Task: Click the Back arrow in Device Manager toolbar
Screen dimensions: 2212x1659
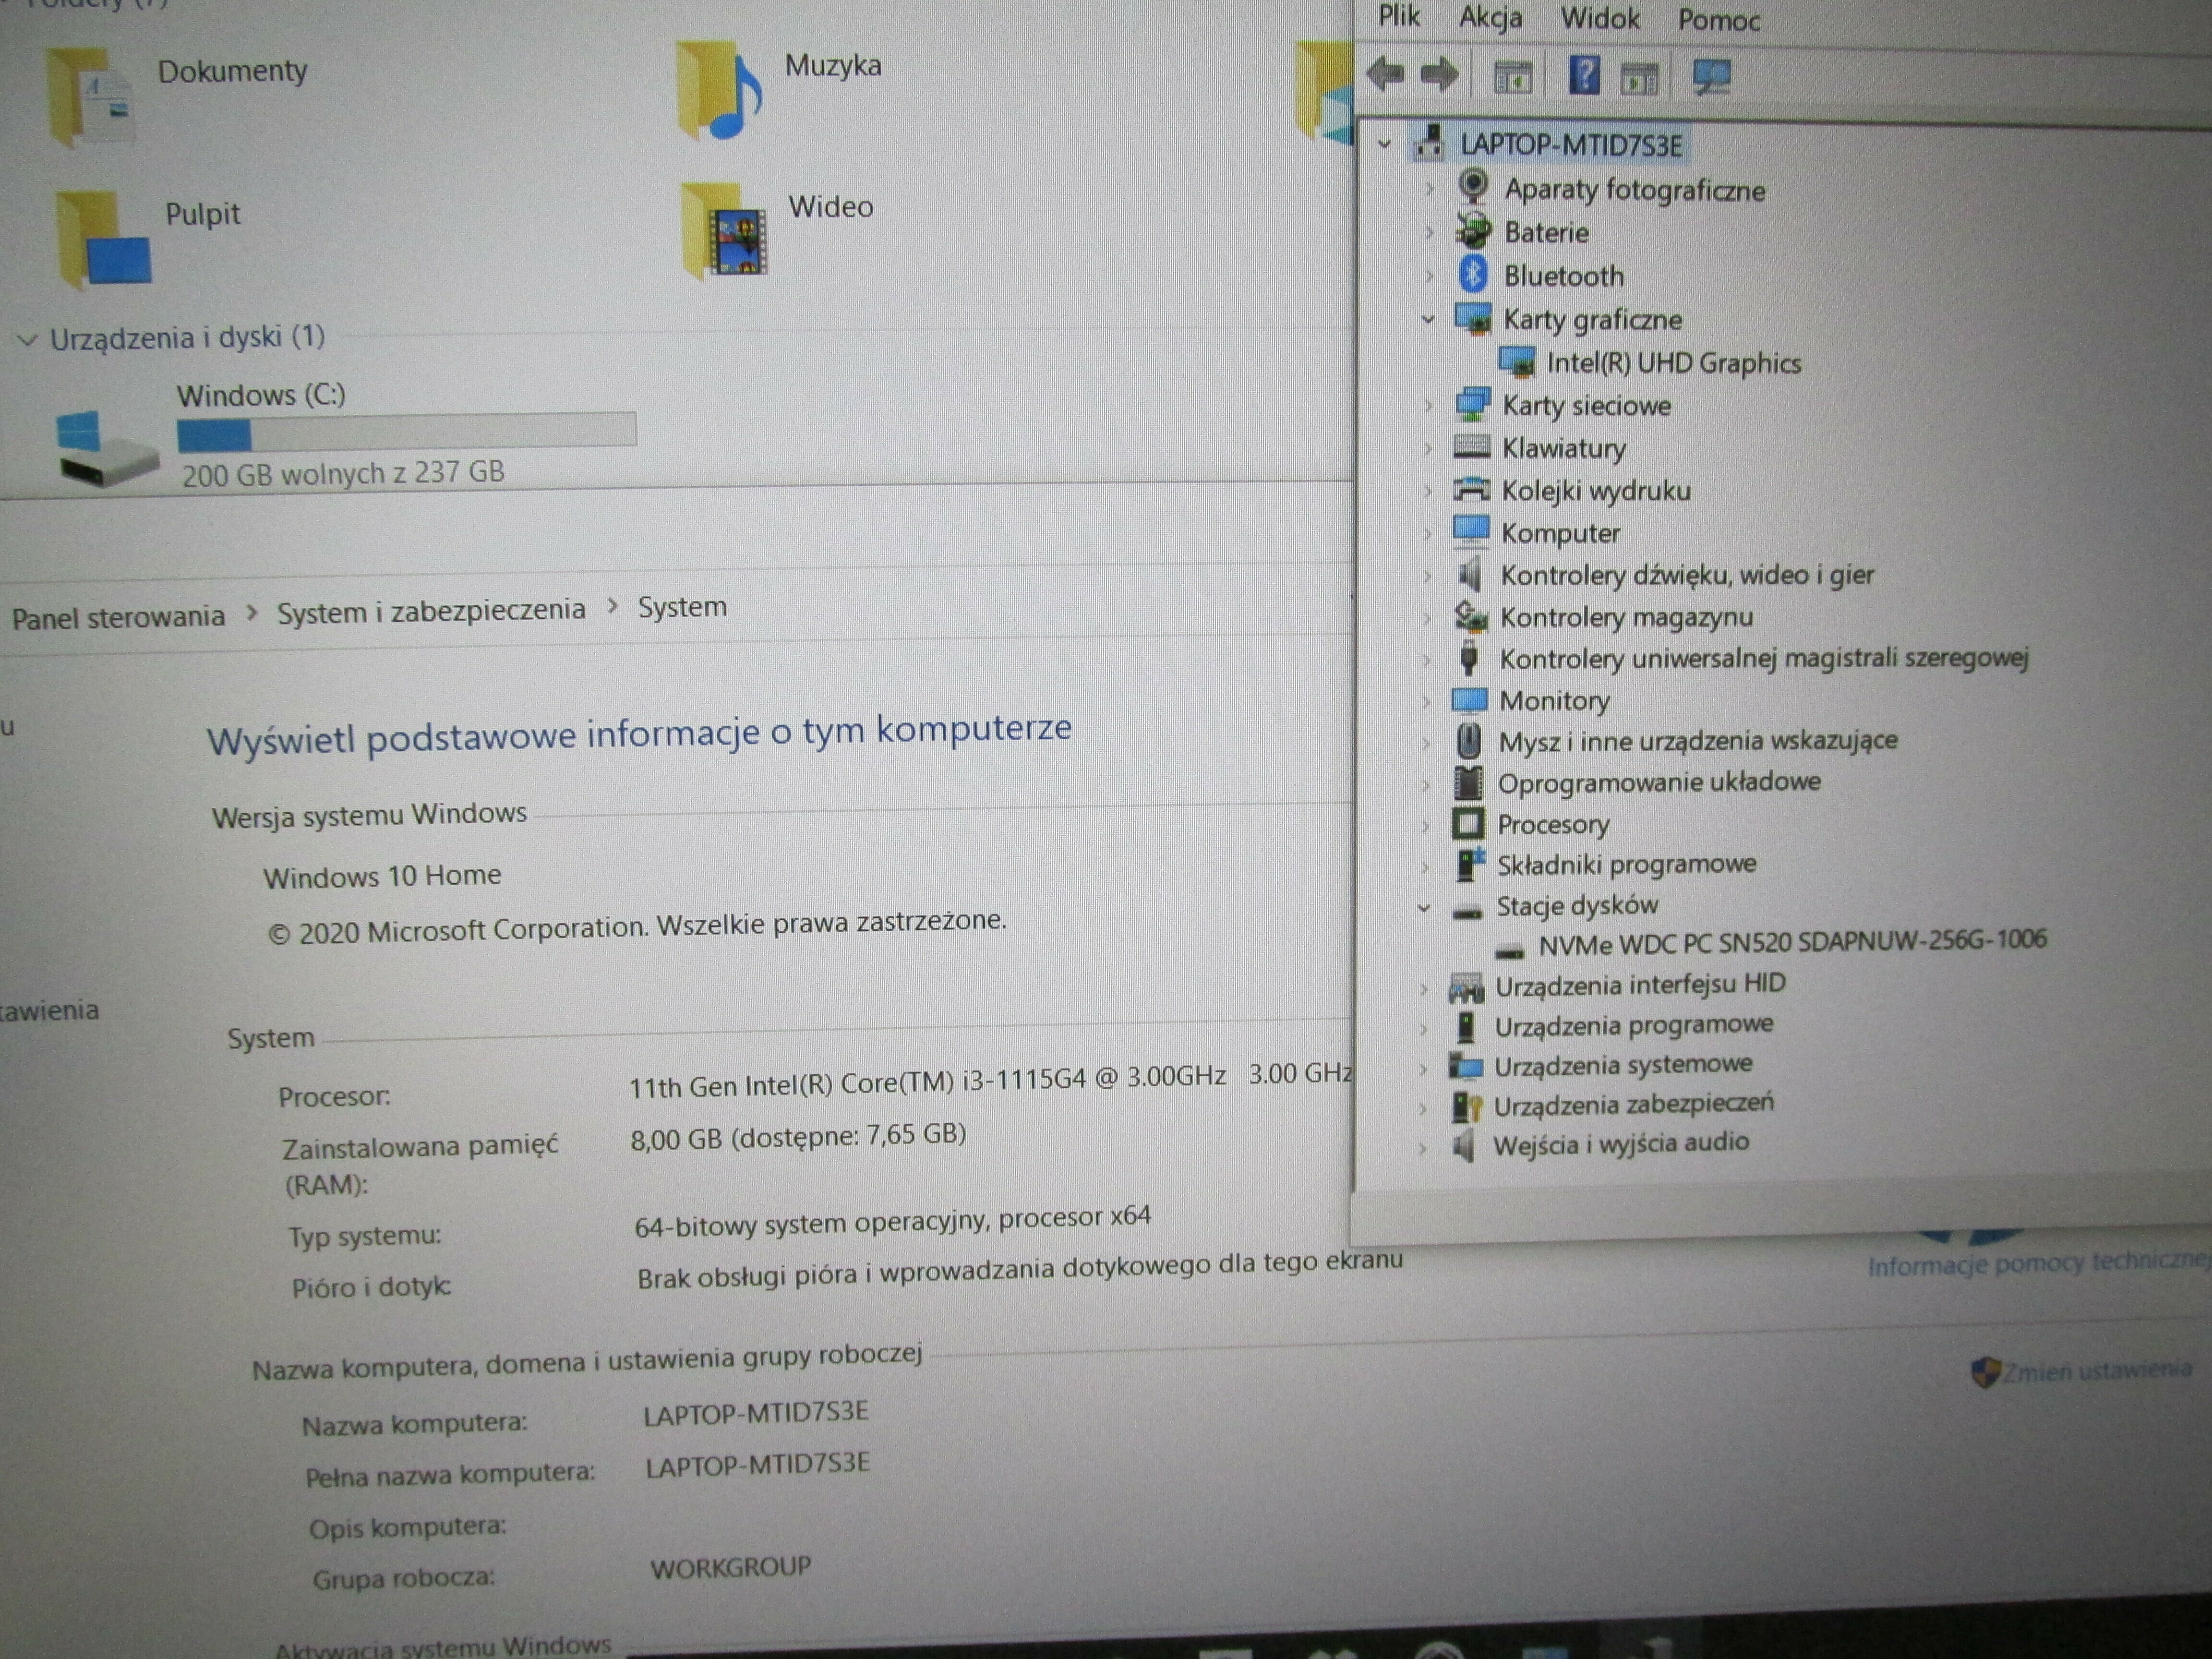Action: [x=1385, y=74]
